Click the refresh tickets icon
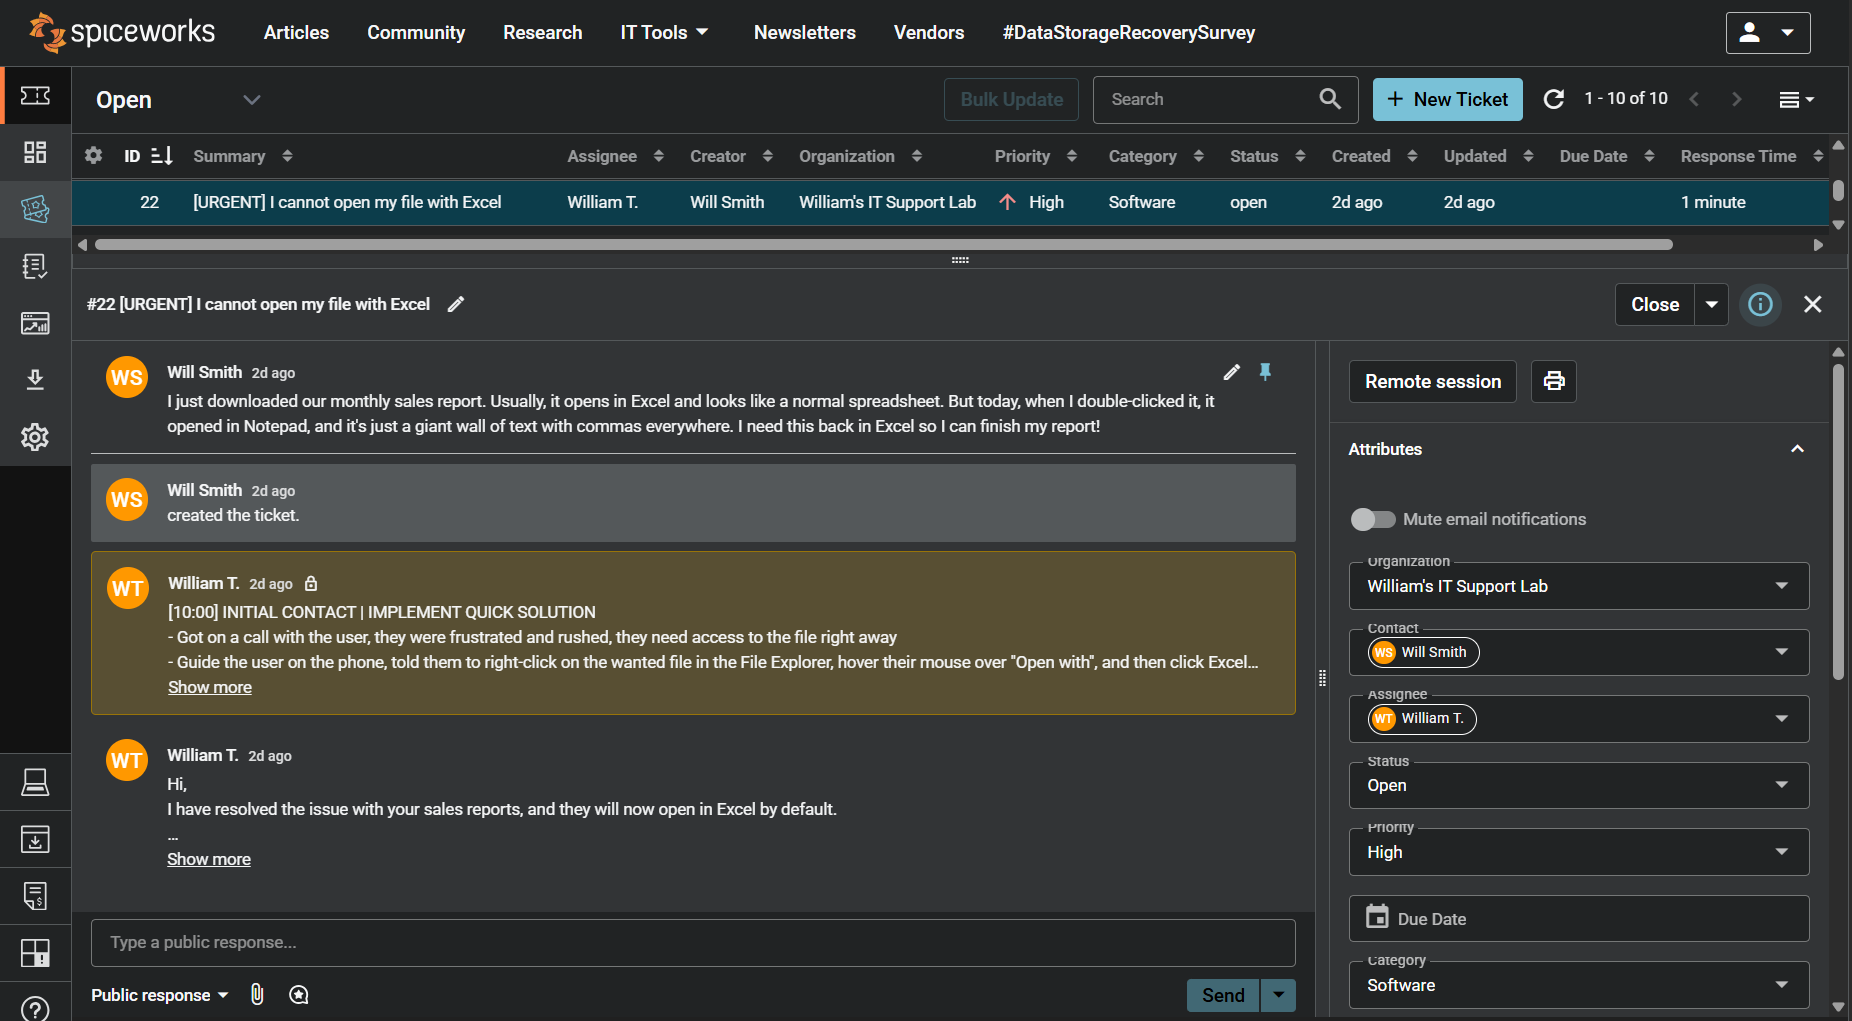Screen dimensions: 1852x1021 (1553, 99)
